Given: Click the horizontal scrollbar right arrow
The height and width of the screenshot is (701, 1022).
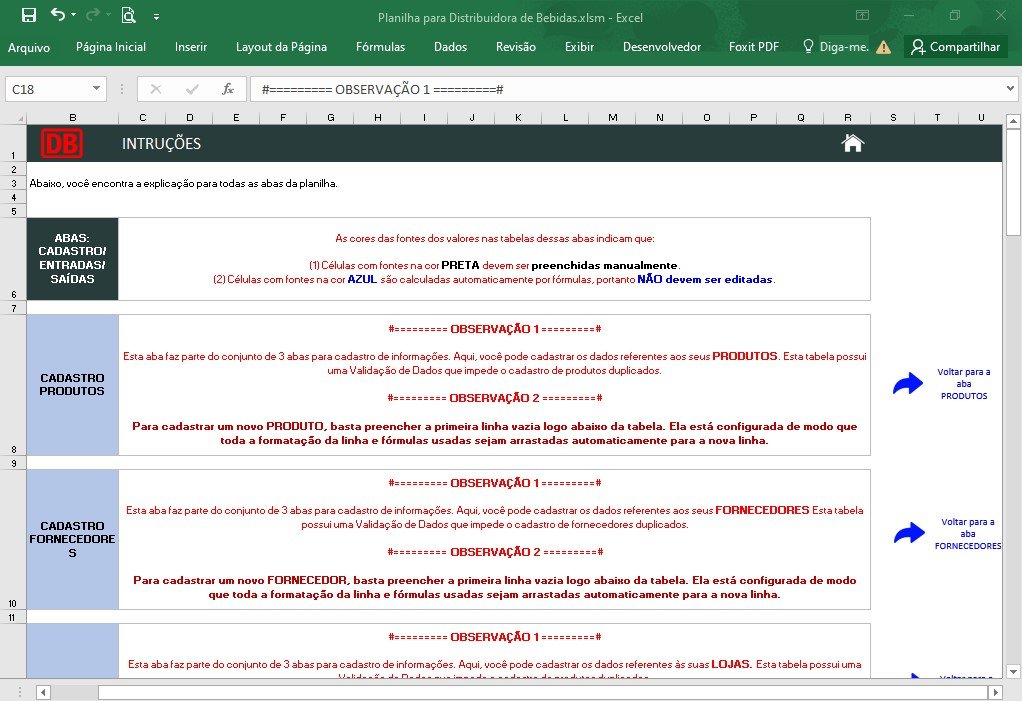Looking at the screenshot, I should (995, 692).
